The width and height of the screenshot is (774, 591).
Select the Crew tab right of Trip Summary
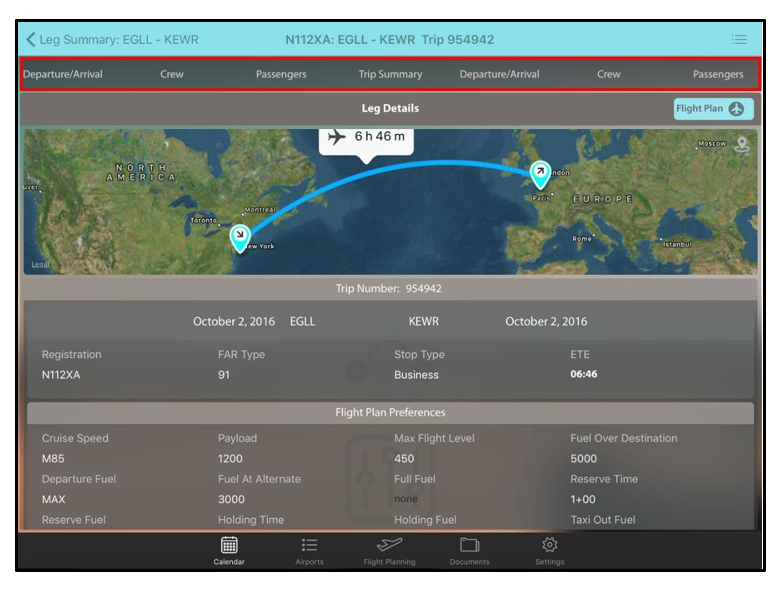(608, 74)
